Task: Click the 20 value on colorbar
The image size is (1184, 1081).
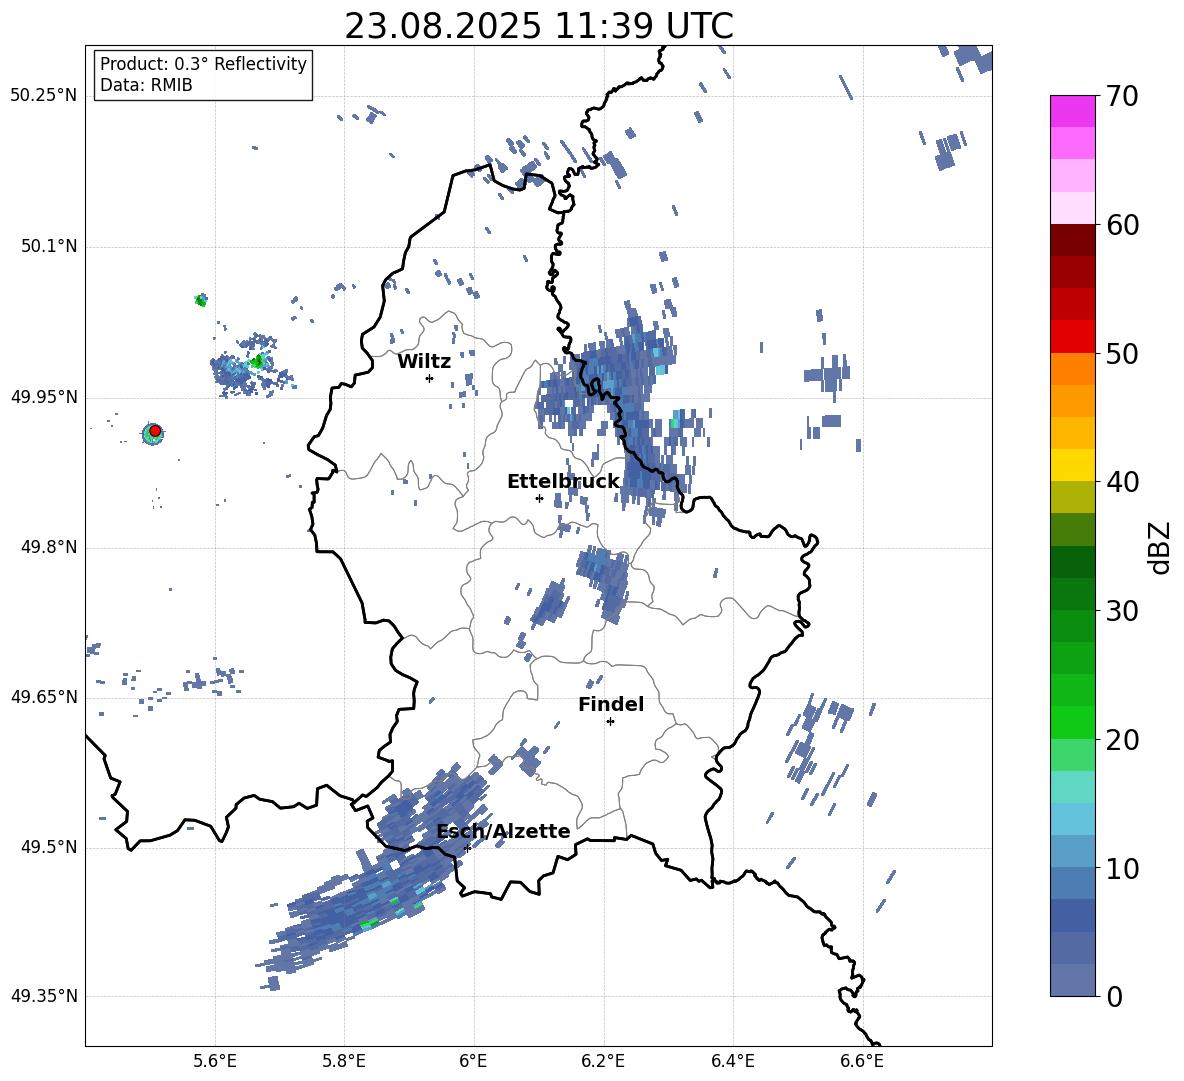Action: click(1122, 740)
